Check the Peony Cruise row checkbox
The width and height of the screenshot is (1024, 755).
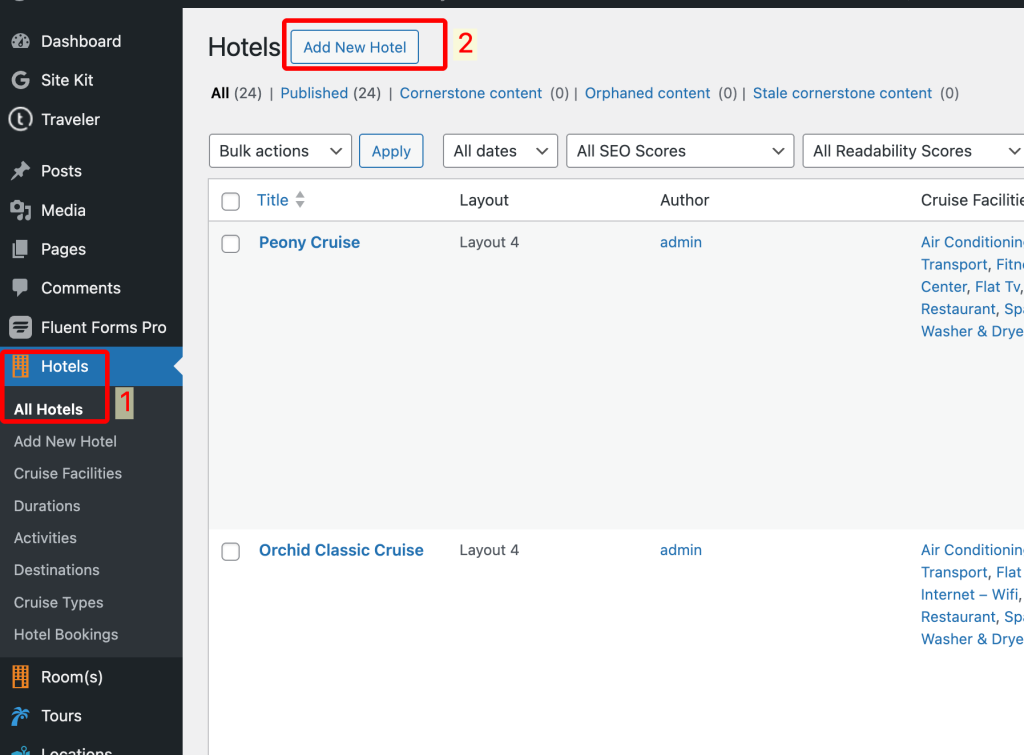[231, 243]
